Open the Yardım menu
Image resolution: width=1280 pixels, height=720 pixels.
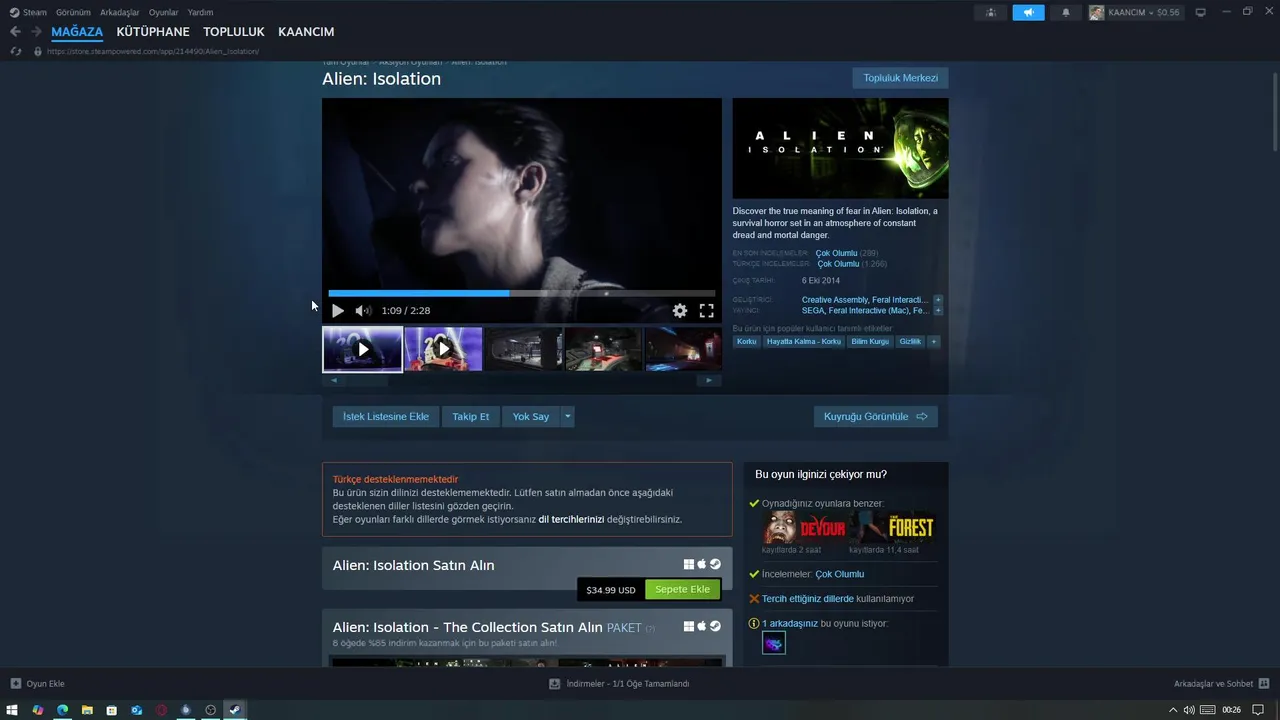pos(200,12)
